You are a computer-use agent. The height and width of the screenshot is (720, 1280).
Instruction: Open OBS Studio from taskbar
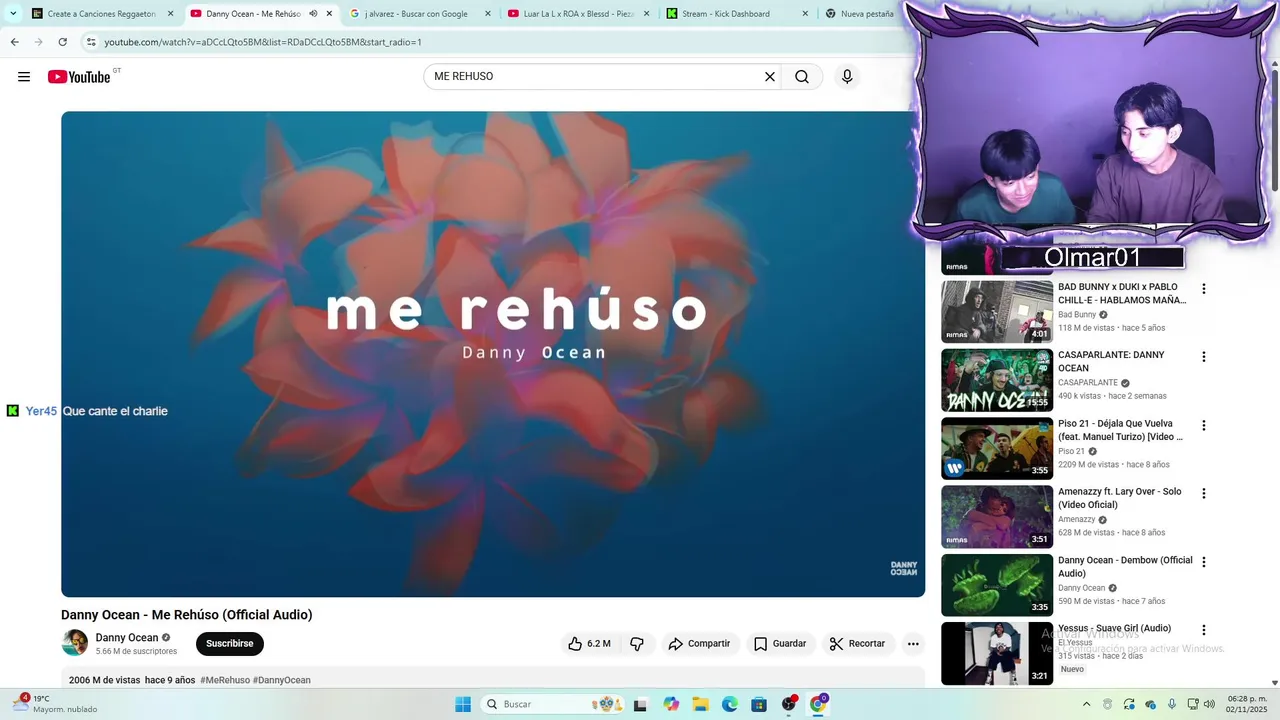pos(789,704)
